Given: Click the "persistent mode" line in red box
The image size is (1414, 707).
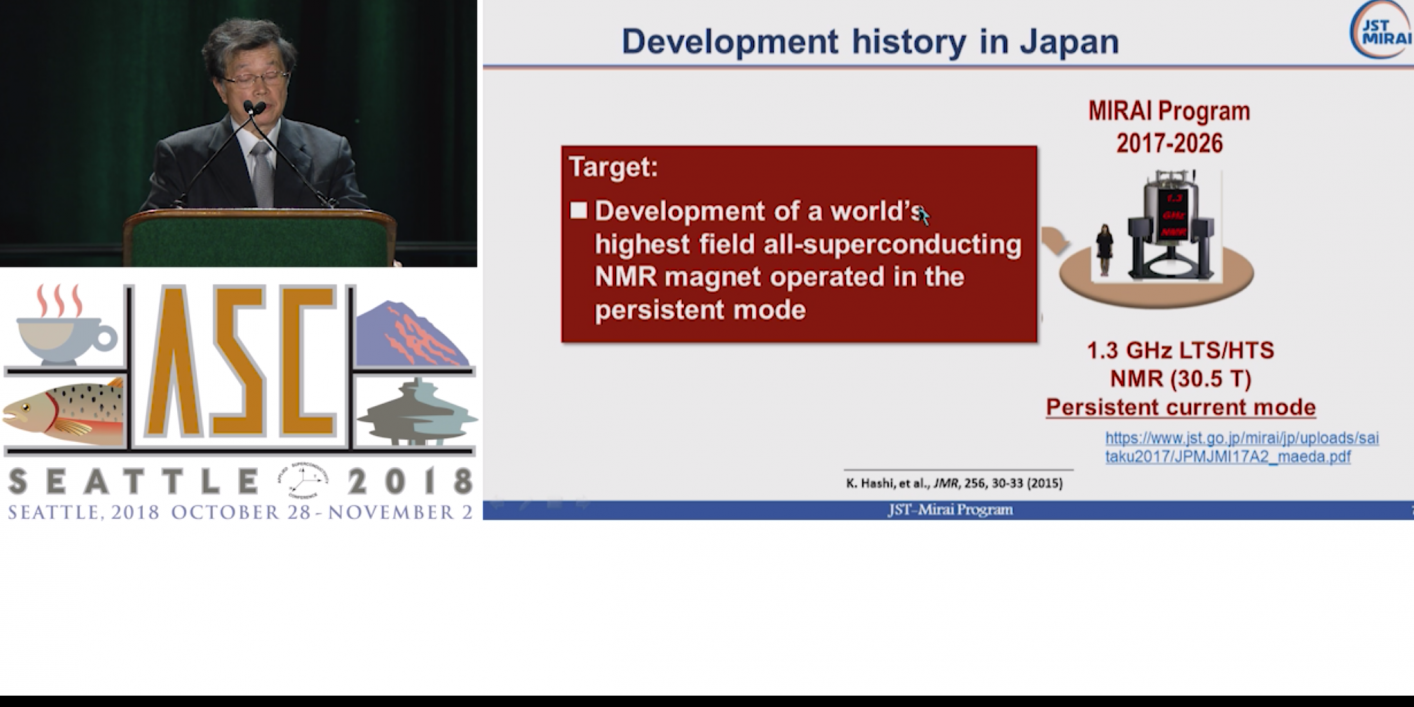Looking at the screenshot, I should 700,309.
